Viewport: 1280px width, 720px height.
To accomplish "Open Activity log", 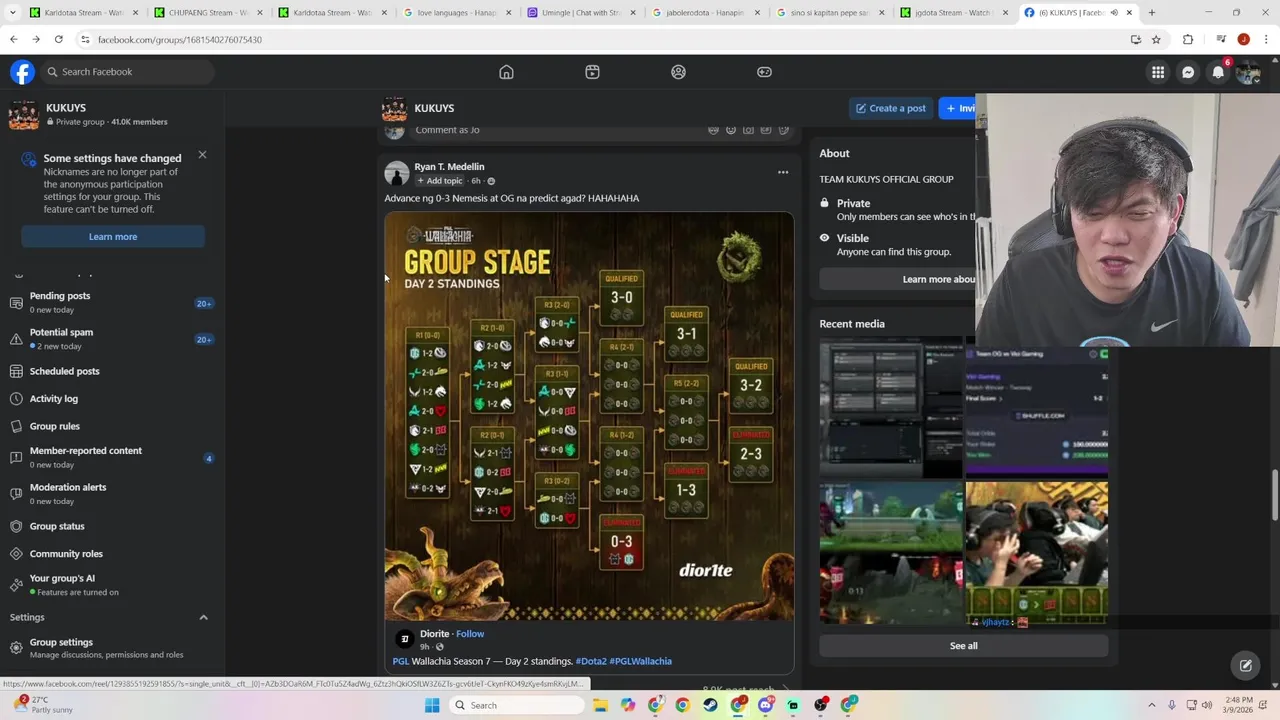I will pos(111,398).
